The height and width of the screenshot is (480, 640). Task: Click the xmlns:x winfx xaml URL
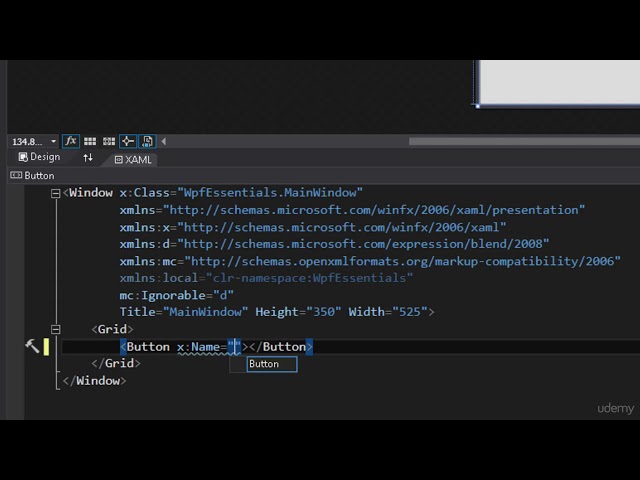pyautogui.click(x=342, y=227)
